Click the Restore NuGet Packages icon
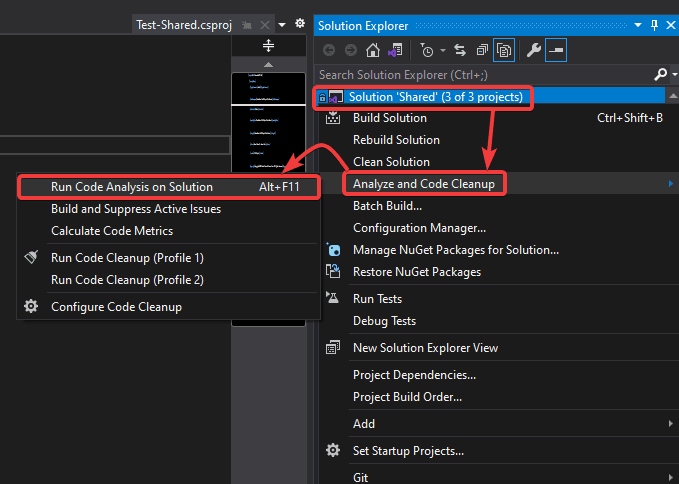The image size is (679, 484). [x=333, y=271]
